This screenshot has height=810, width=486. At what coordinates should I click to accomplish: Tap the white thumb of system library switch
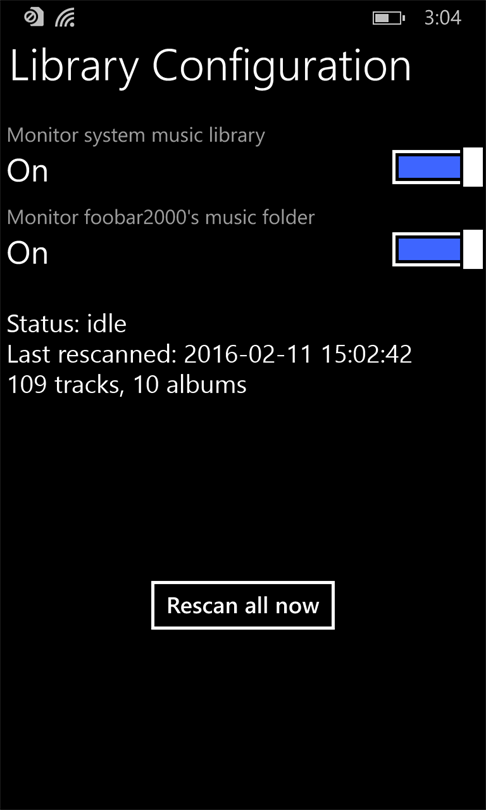(473, 167)
